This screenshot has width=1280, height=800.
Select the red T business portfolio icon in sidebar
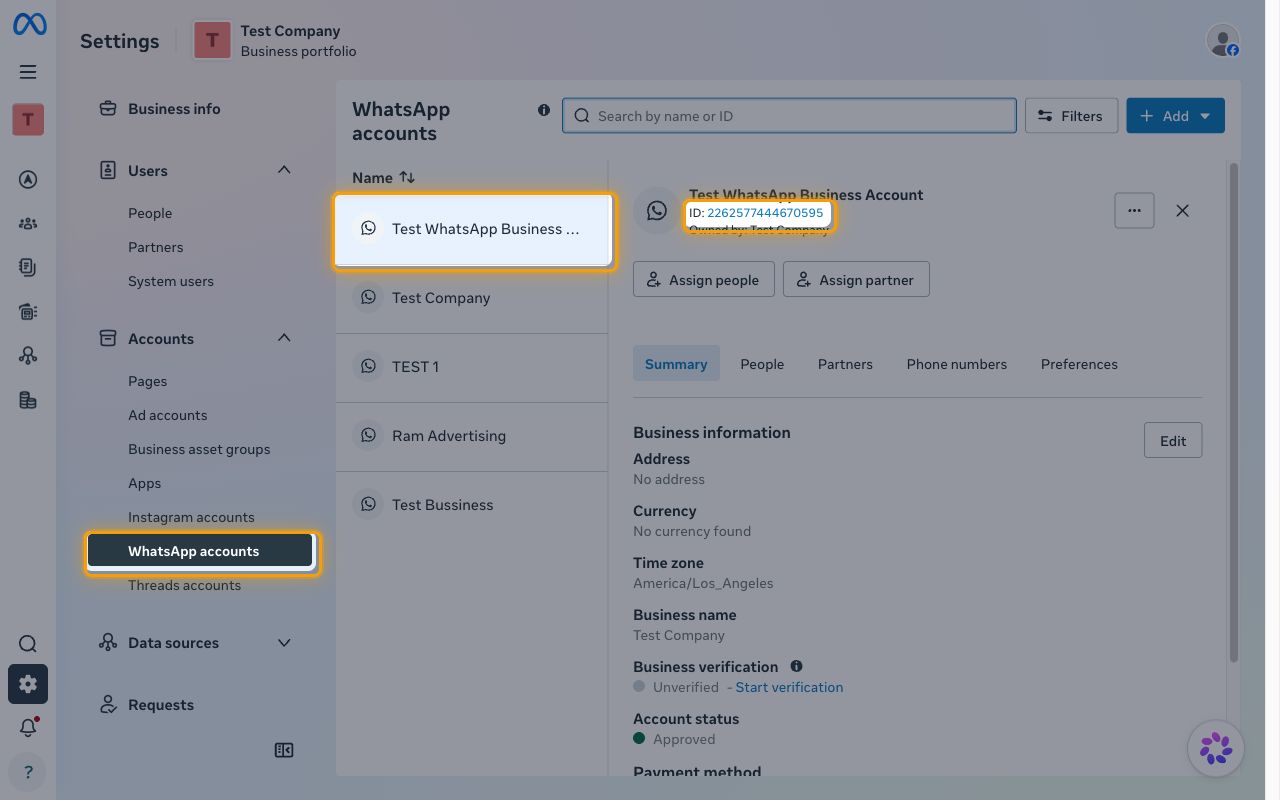tap(28, 120)
